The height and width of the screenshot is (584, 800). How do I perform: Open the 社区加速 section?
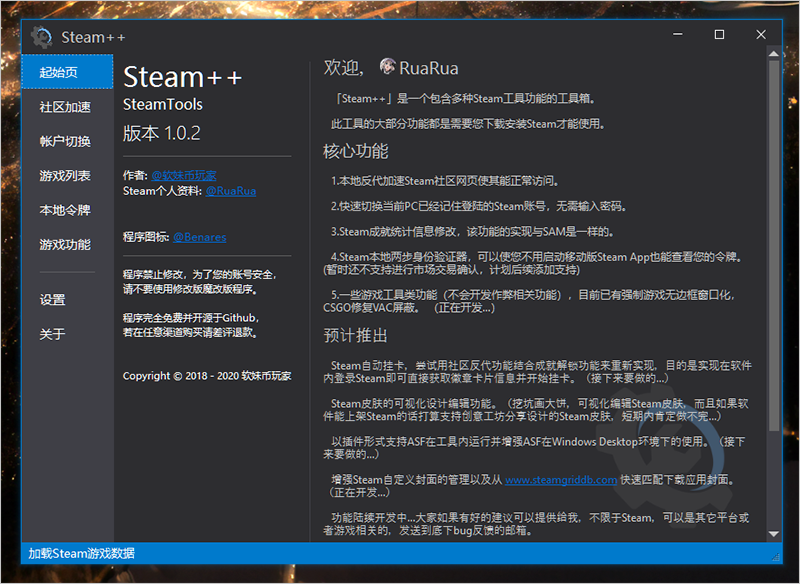pyautogui.click(x=67, y=107)
